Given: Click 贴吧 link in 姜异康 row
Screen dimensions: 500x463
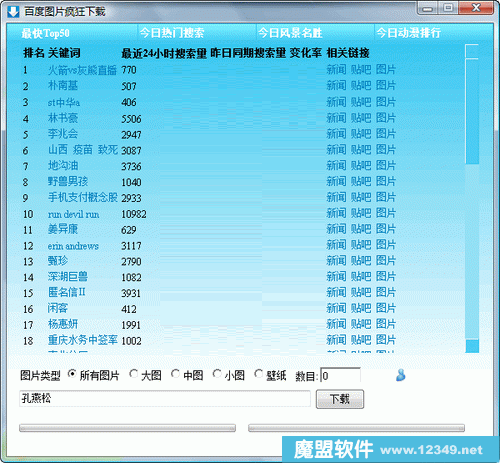Looking at the screenshot, I should (x=361, y=229).
